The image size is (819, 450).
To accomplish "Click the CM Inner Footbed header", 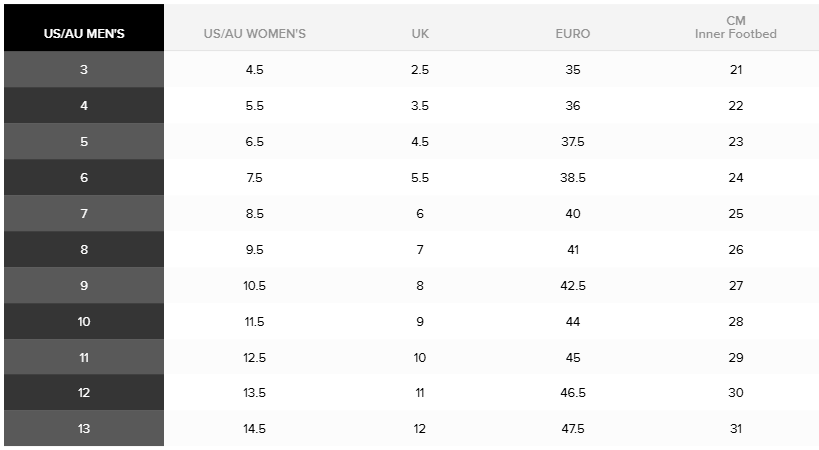I will coord(736,27).
